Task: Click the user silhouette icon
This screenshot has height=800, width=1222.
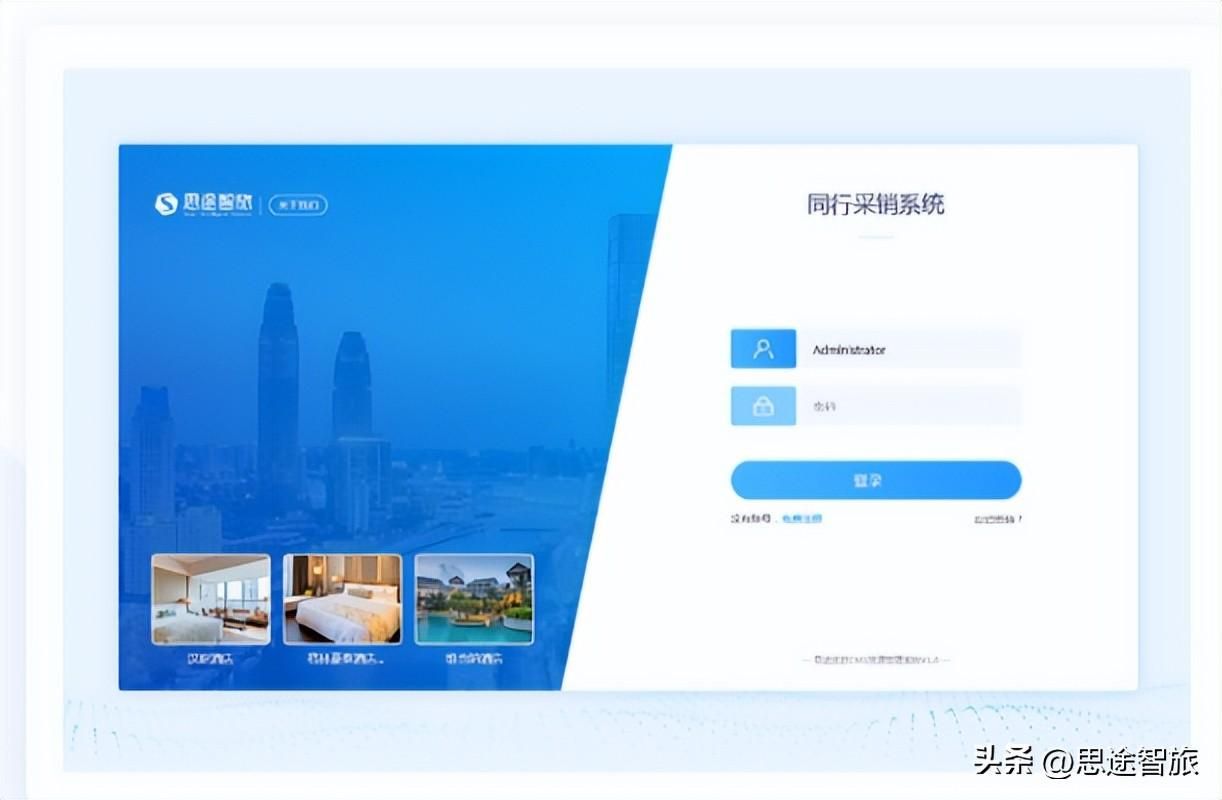Action: tap(764, 349)
